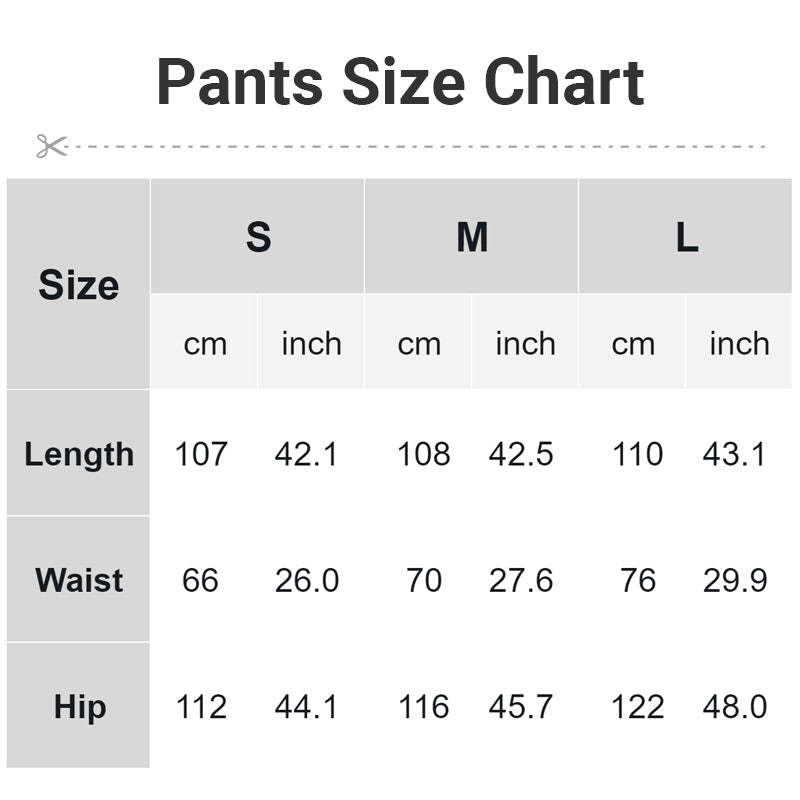Select the Size header cell

point(78,285)
